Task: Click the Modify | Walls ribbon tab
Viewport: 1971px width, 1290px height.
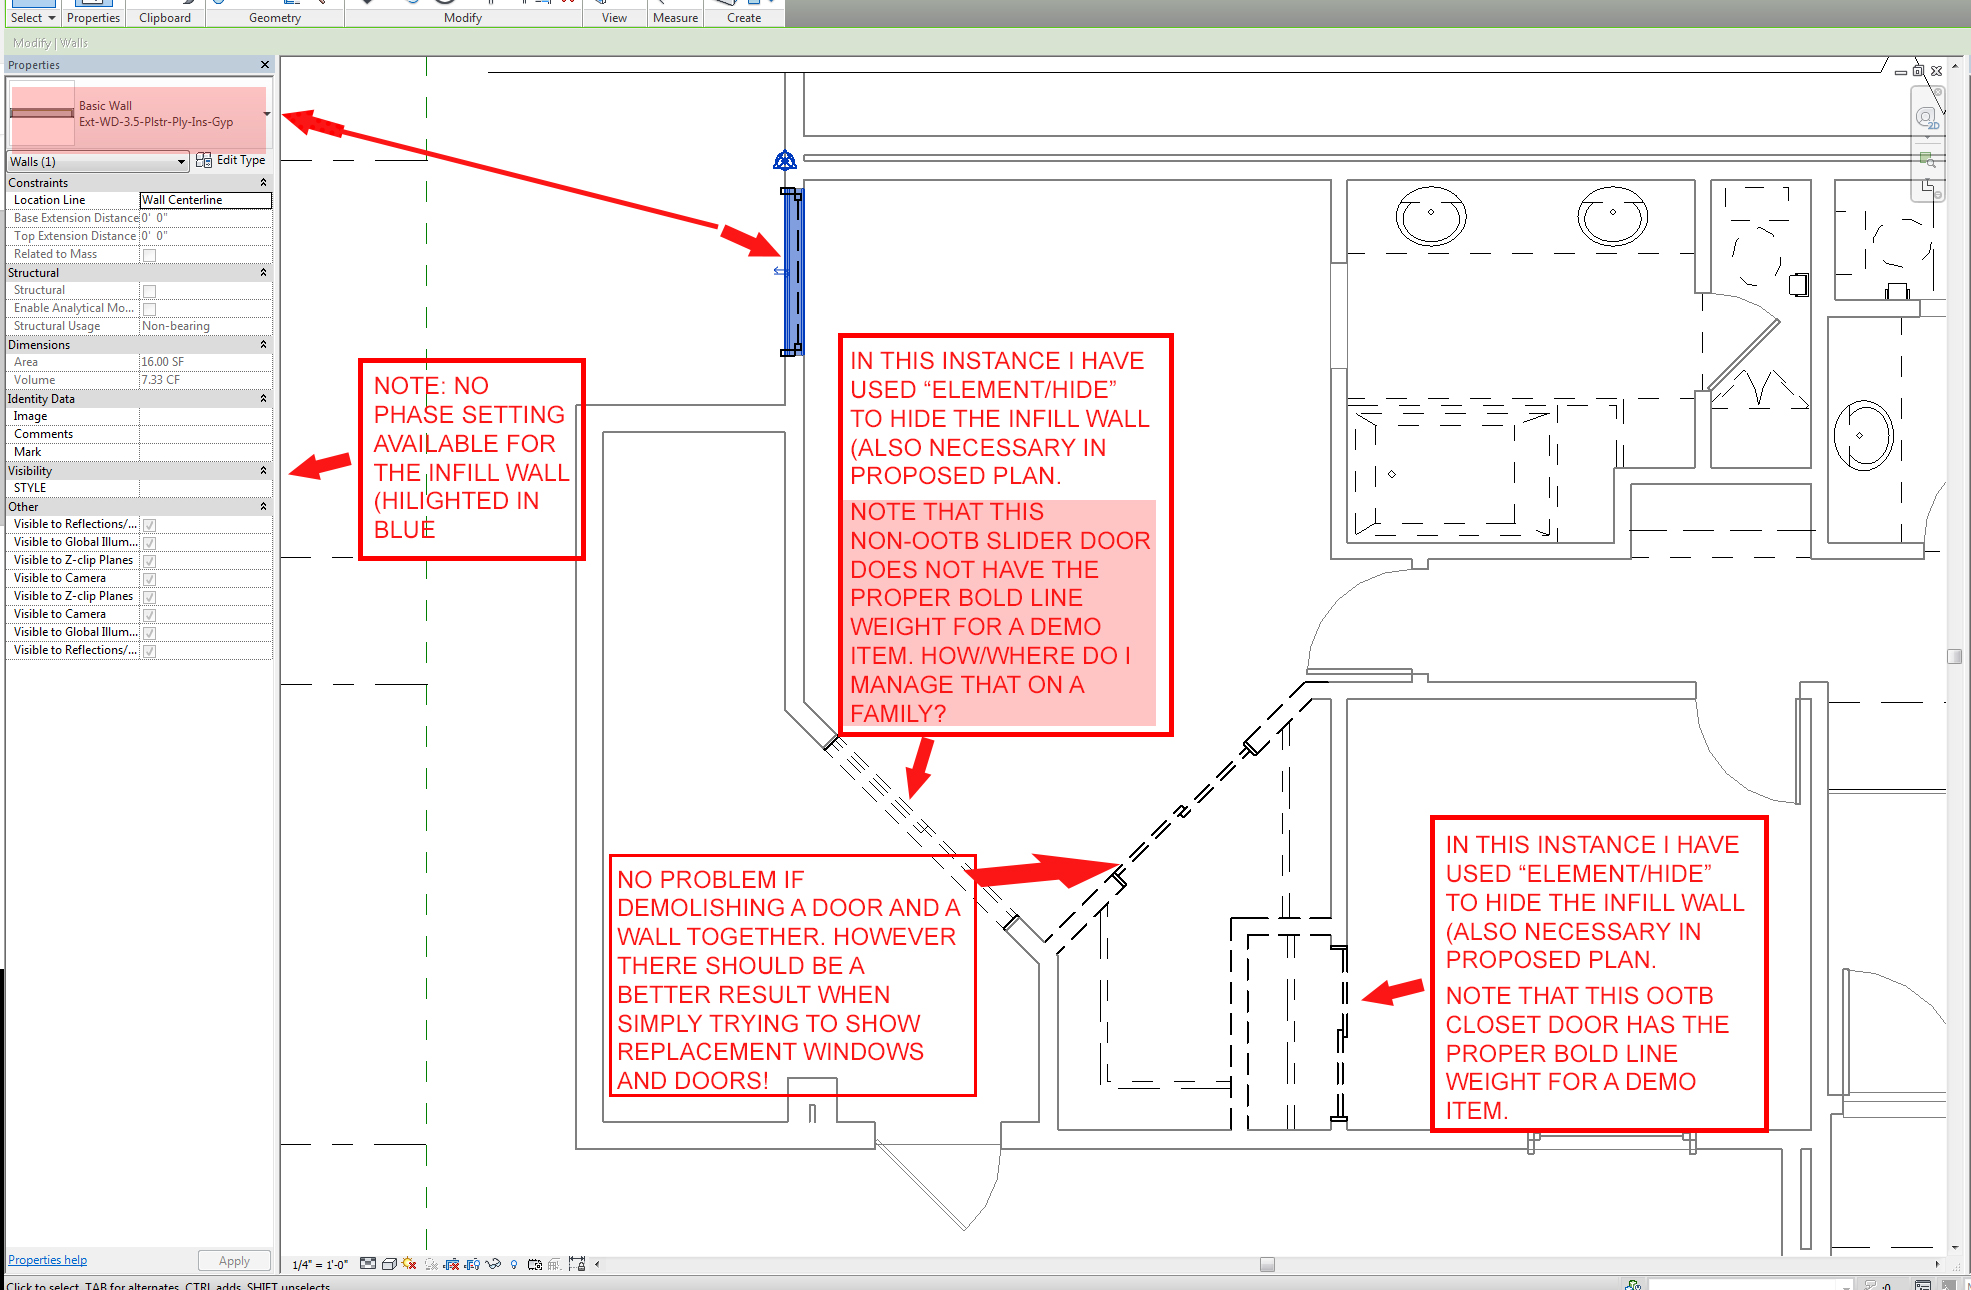Action: (50, 43)
